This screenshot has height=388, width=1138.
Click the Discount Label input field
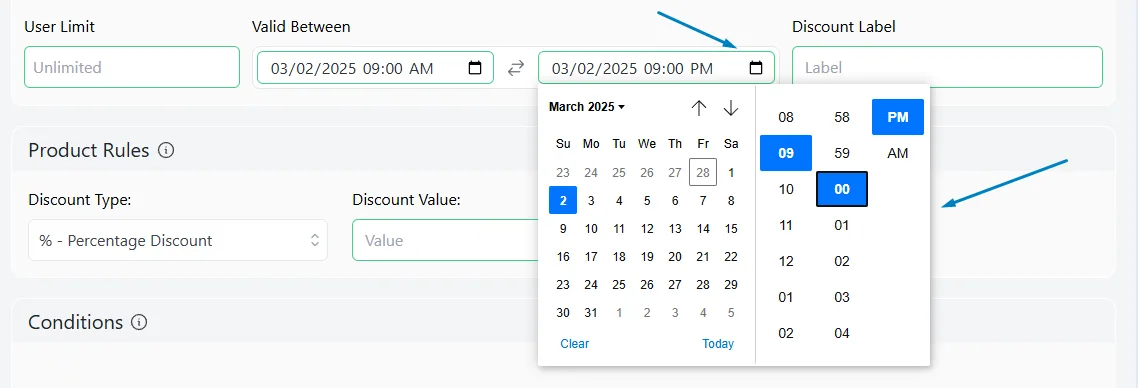point(947,67)
